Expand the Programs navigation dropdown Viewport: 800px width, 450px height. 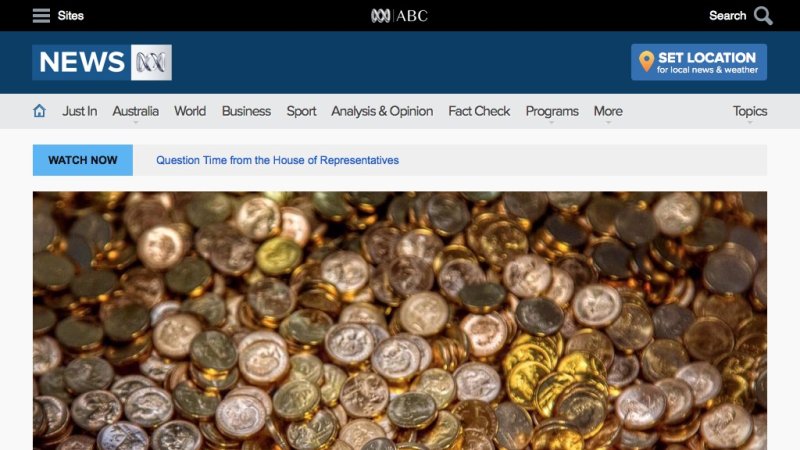[x=552, y=111]
